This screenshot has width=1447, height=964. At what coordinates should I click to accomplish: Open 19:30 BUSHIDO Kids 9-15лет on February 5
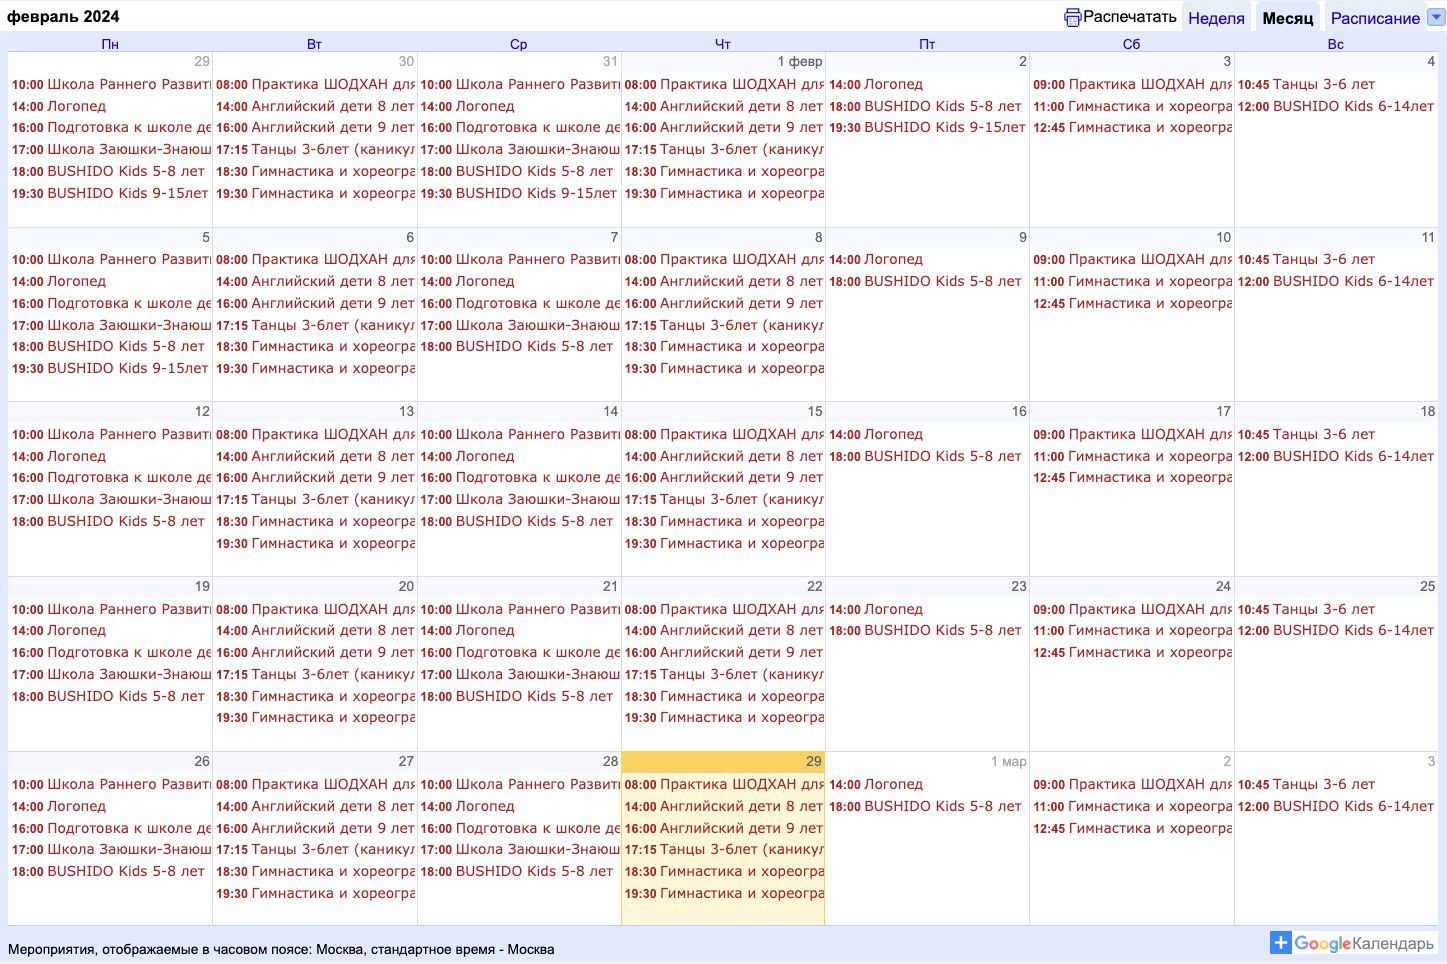click(127, 368)
